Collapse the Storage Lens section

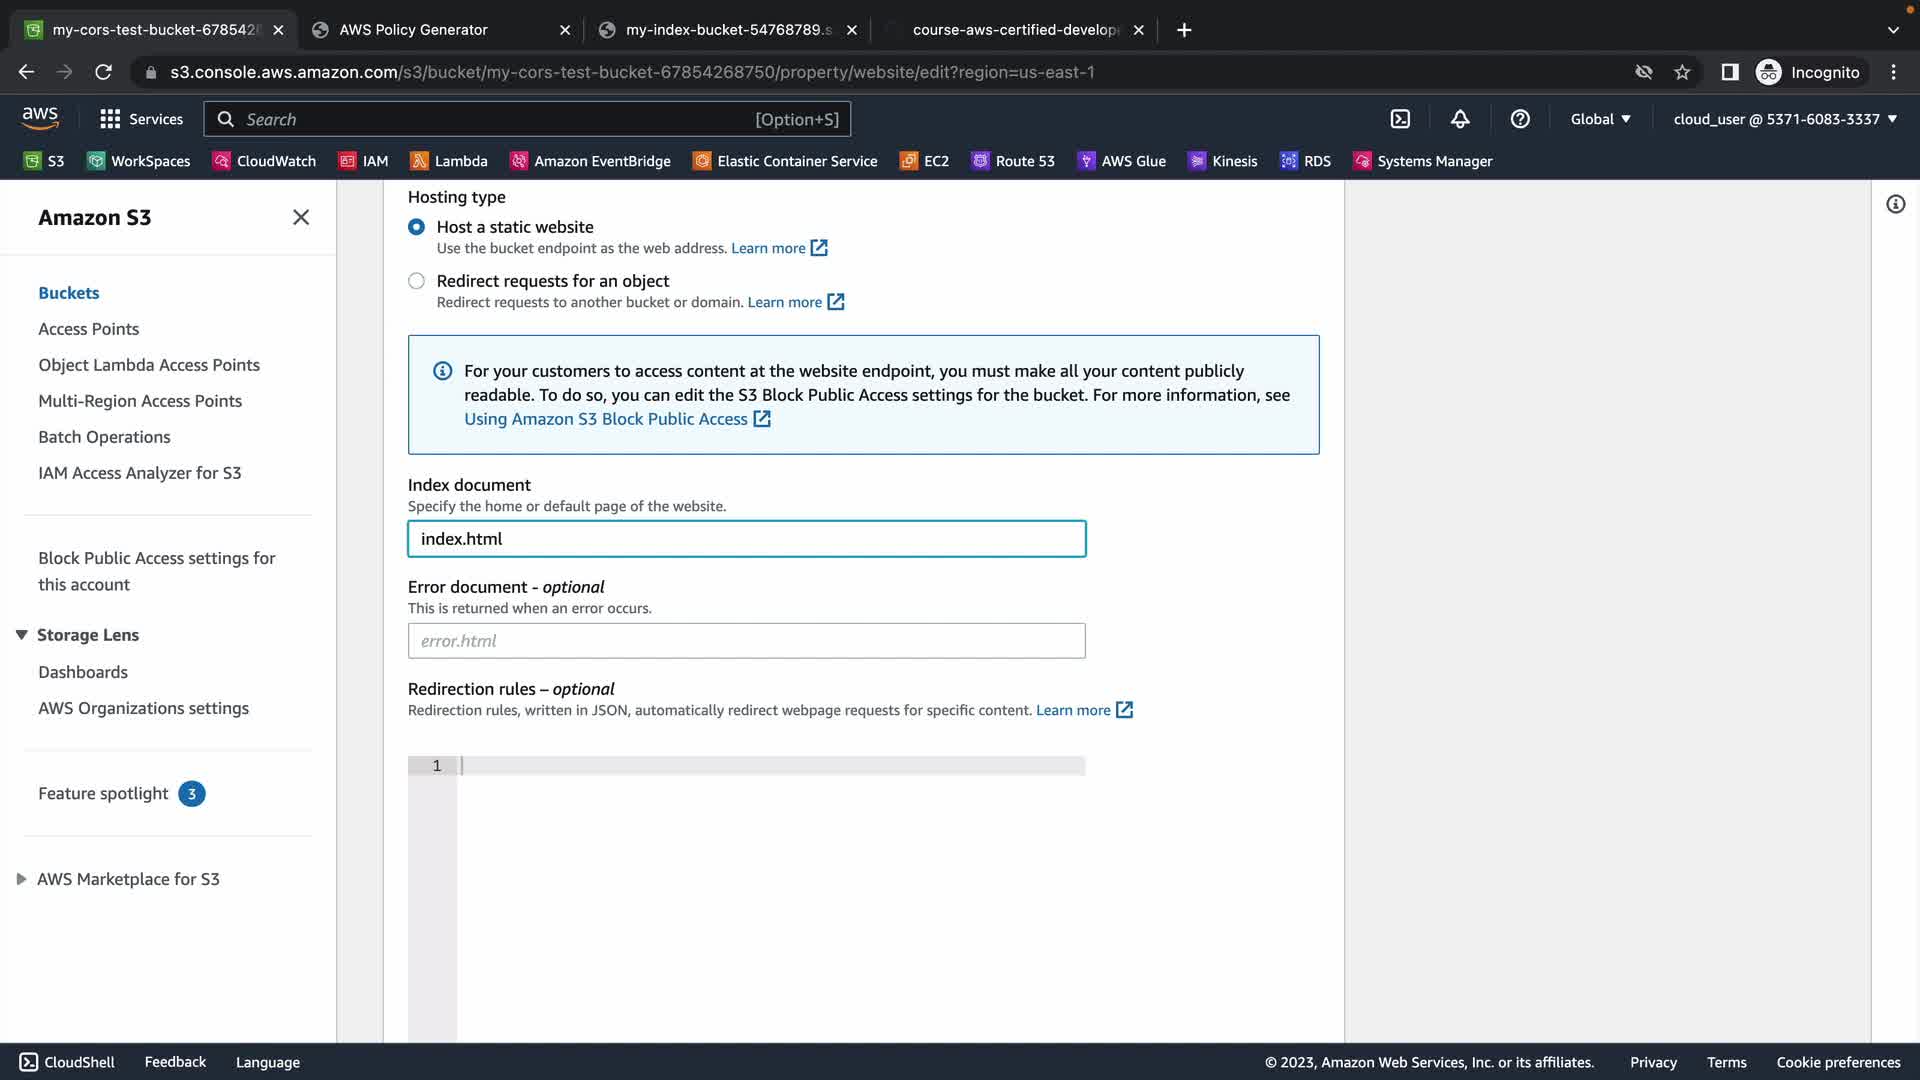pos(21,635)
